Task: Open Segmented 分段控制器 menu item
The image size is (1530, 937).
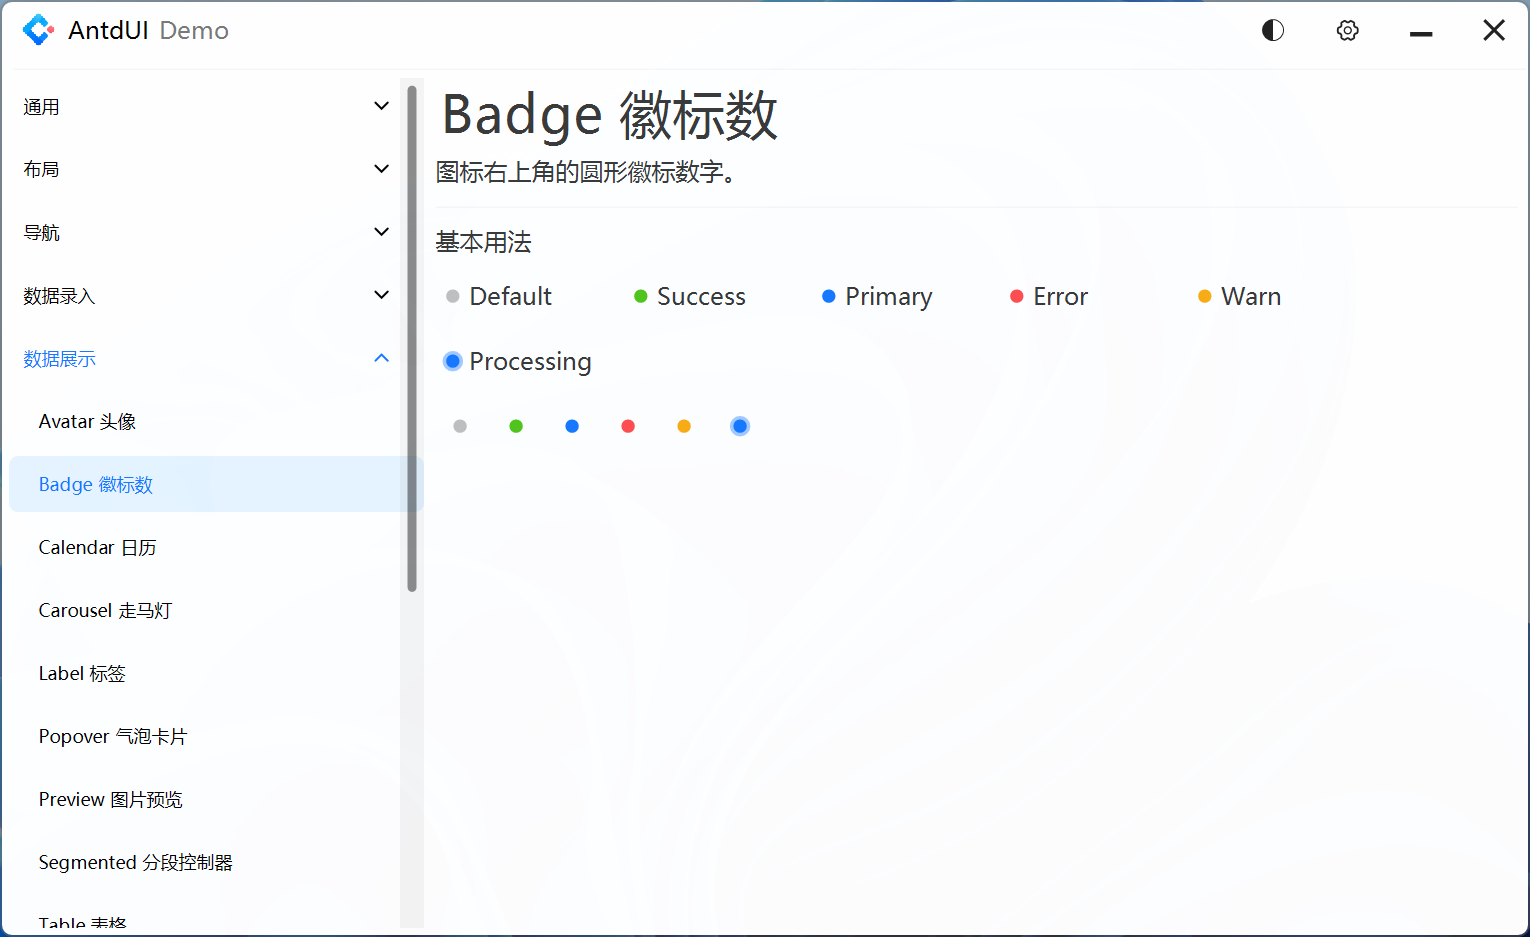Action: 136,863
